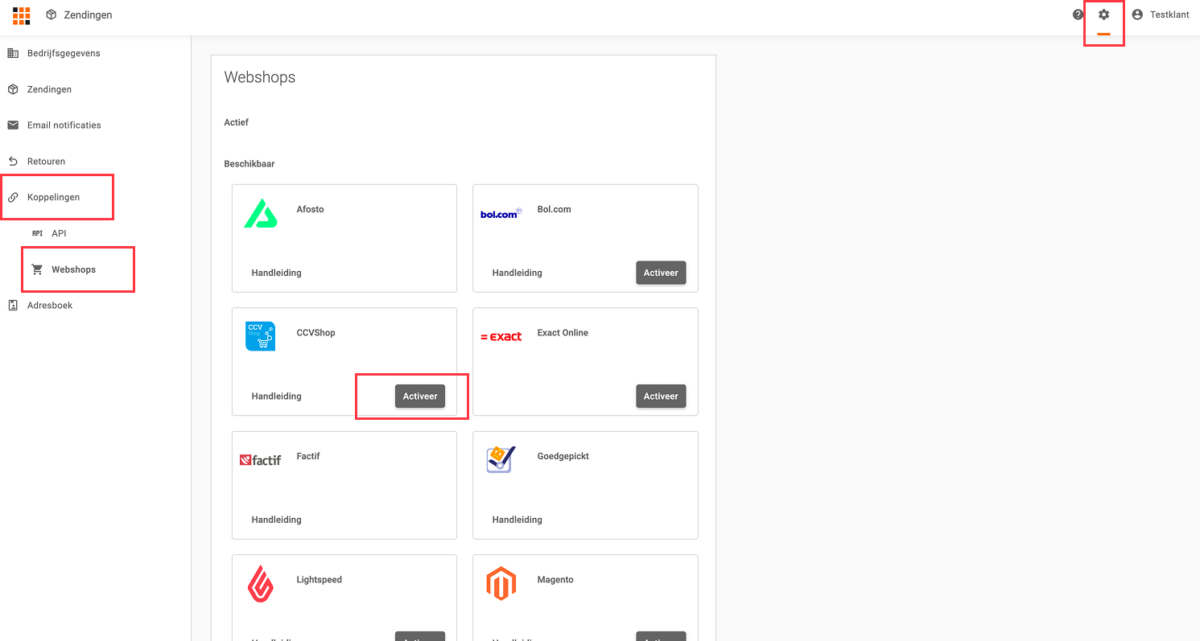
Task: Open the API submenu item
Action: pos(58,233)
